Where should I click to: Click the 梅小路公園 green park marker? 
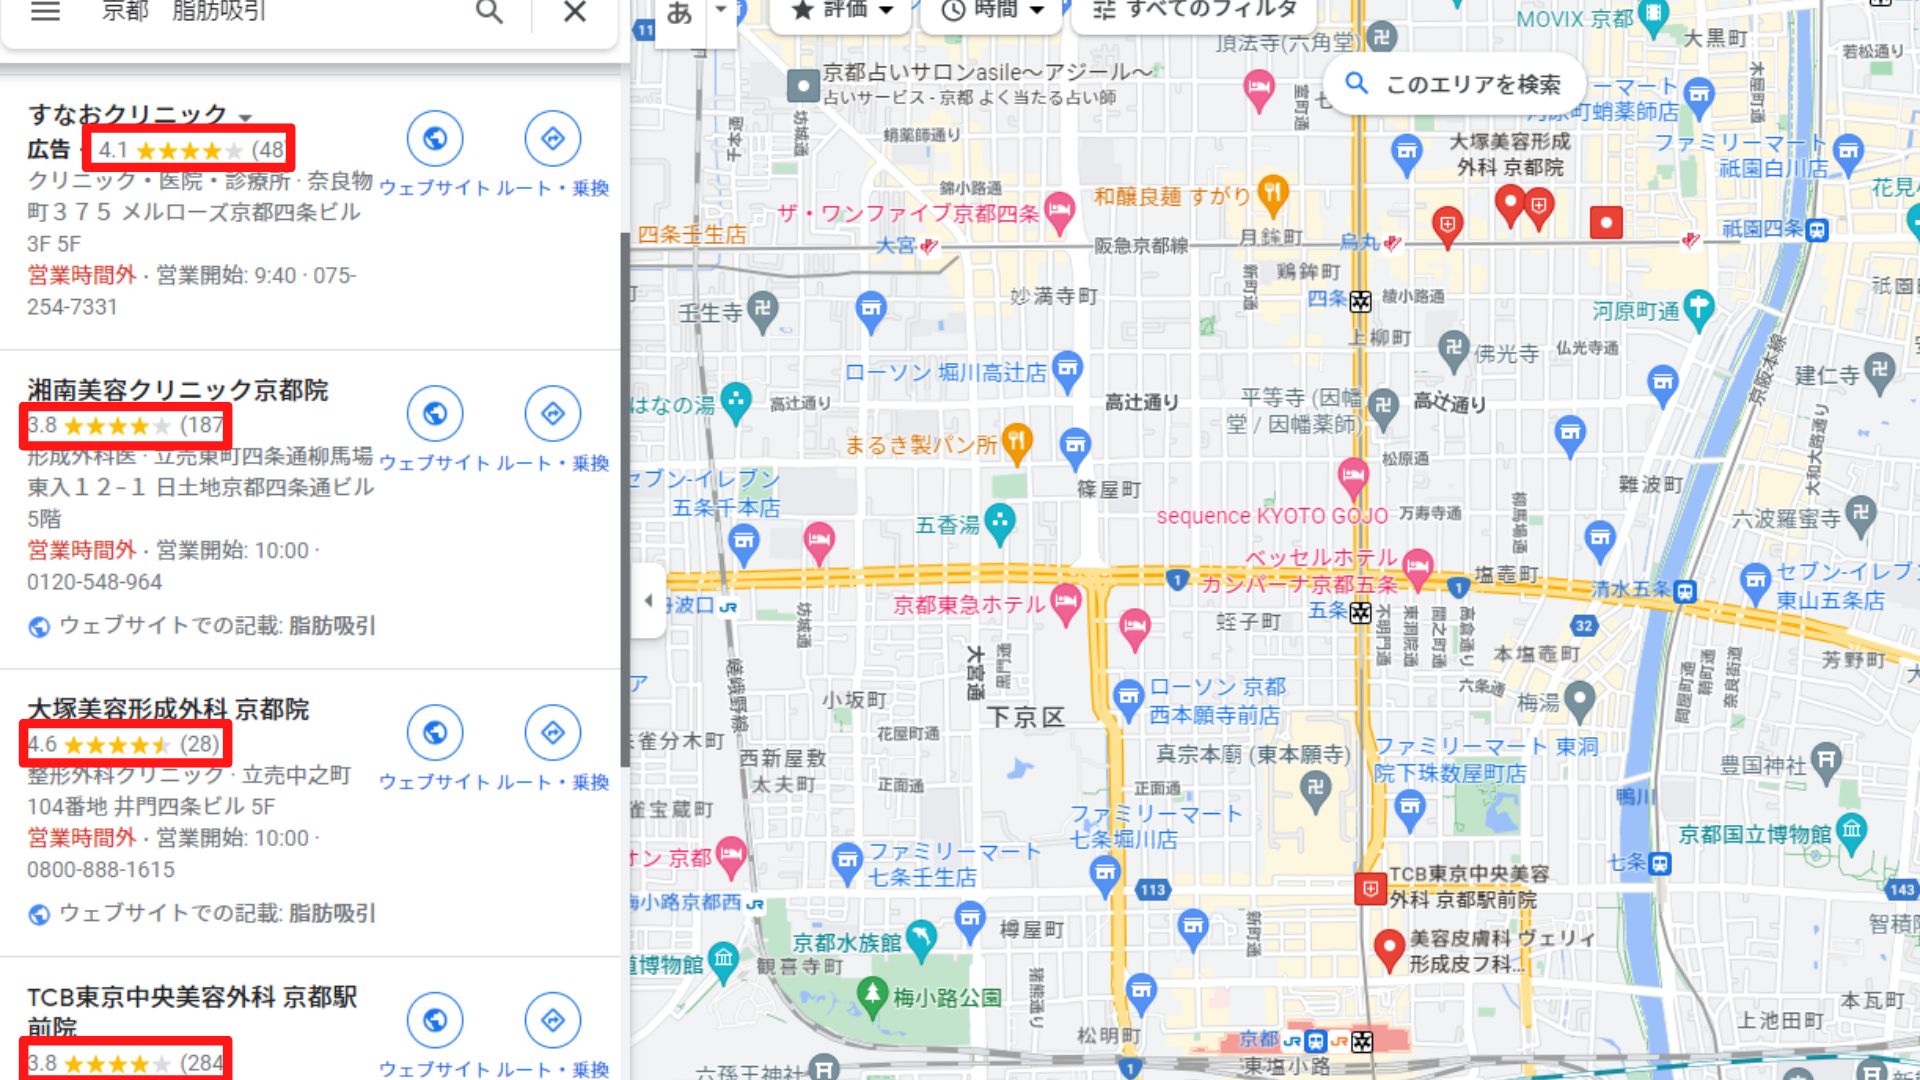[873, 995]
